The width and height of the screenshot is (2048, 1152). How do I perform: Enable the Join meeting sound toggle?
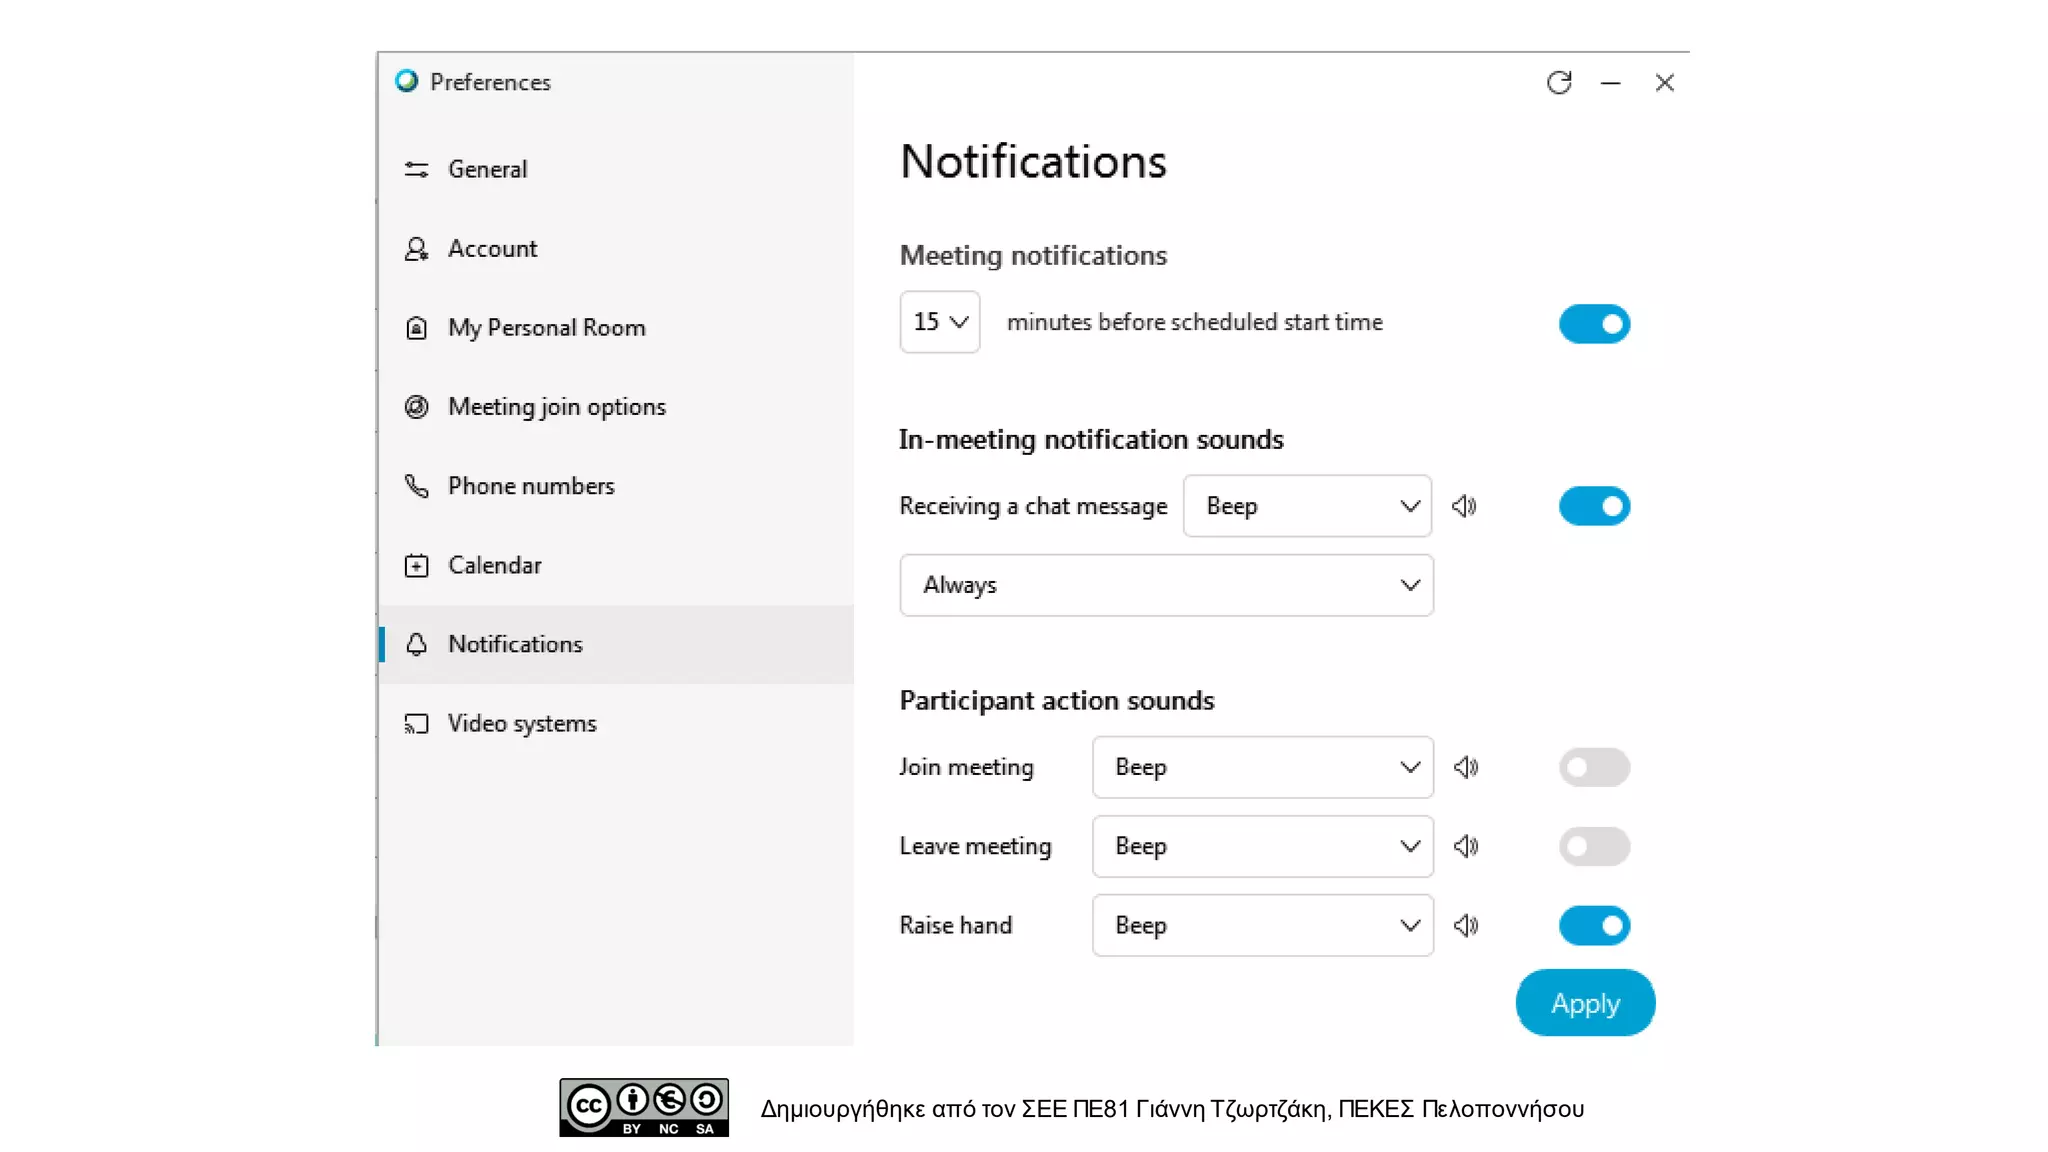coord(1594,767)
